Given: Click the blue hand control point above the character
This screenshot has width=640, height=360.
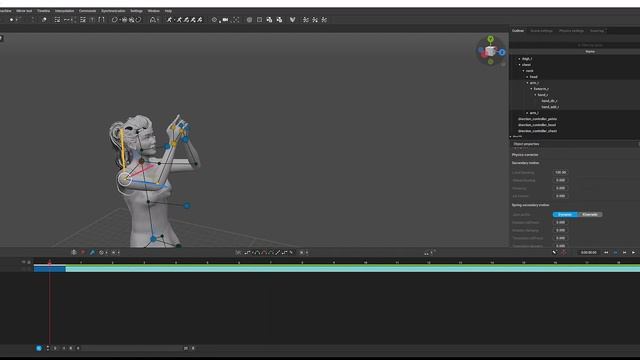Looking at the screenshot, I should pyautogui.click(x=186, y=140).
